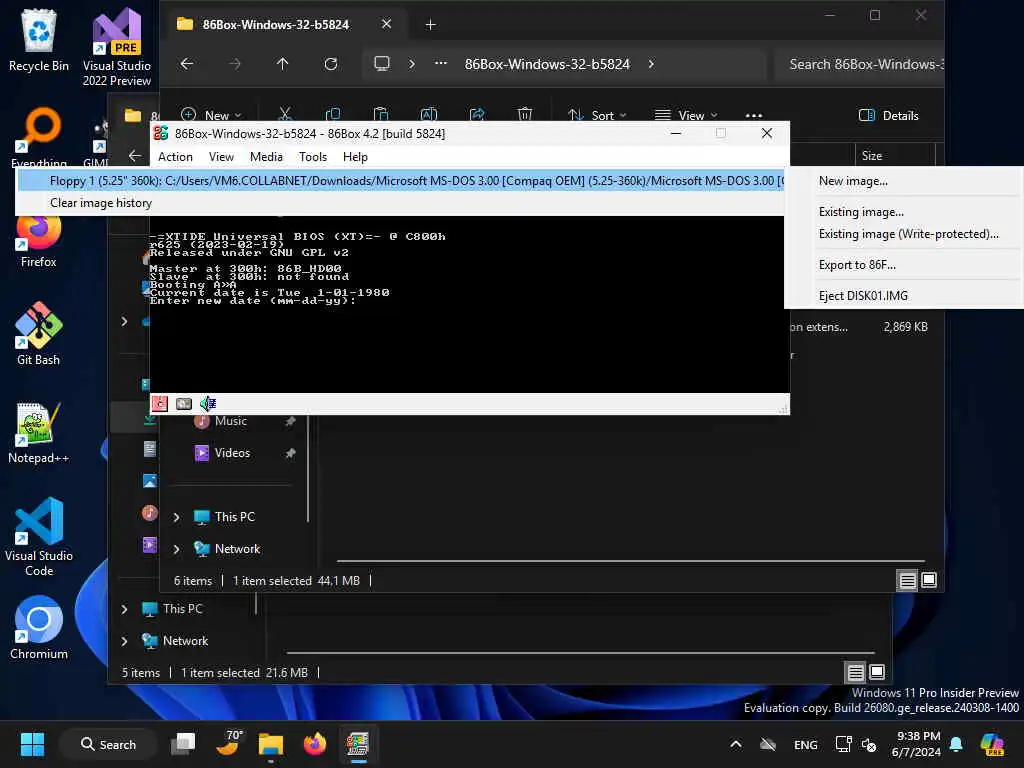Open the Tools menu in 86Box
1024x768 pixels.
[313, 157]
